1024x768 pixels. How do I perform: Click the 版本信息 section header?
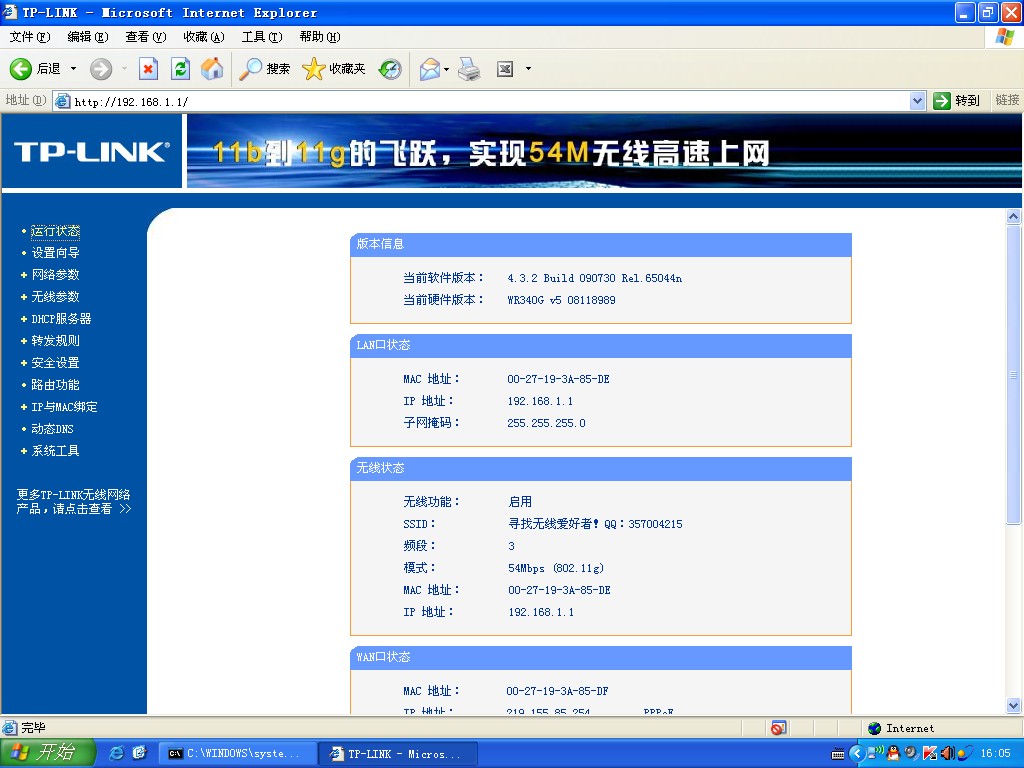click(x=601, y=244)
